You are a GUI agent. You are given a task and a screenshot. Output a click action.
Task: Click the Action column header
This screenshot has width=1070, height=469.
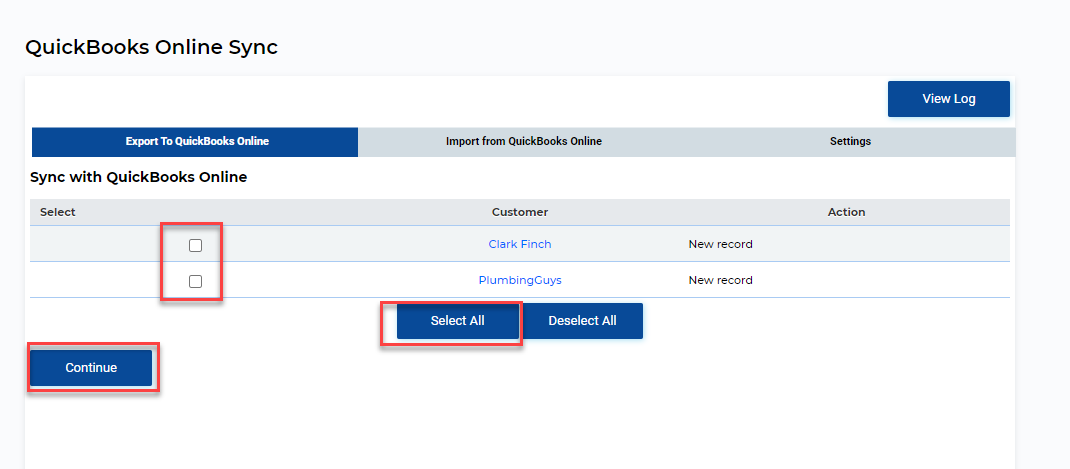point(846,212)
